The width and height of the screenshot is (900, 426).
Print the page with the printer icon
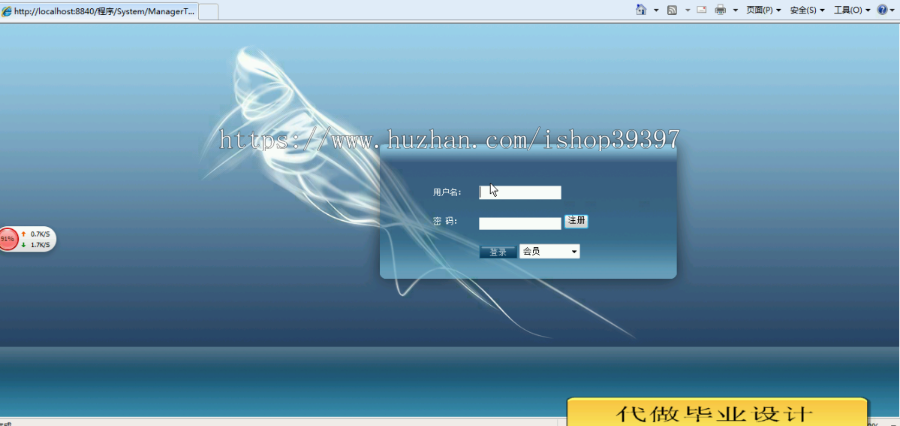720,10
